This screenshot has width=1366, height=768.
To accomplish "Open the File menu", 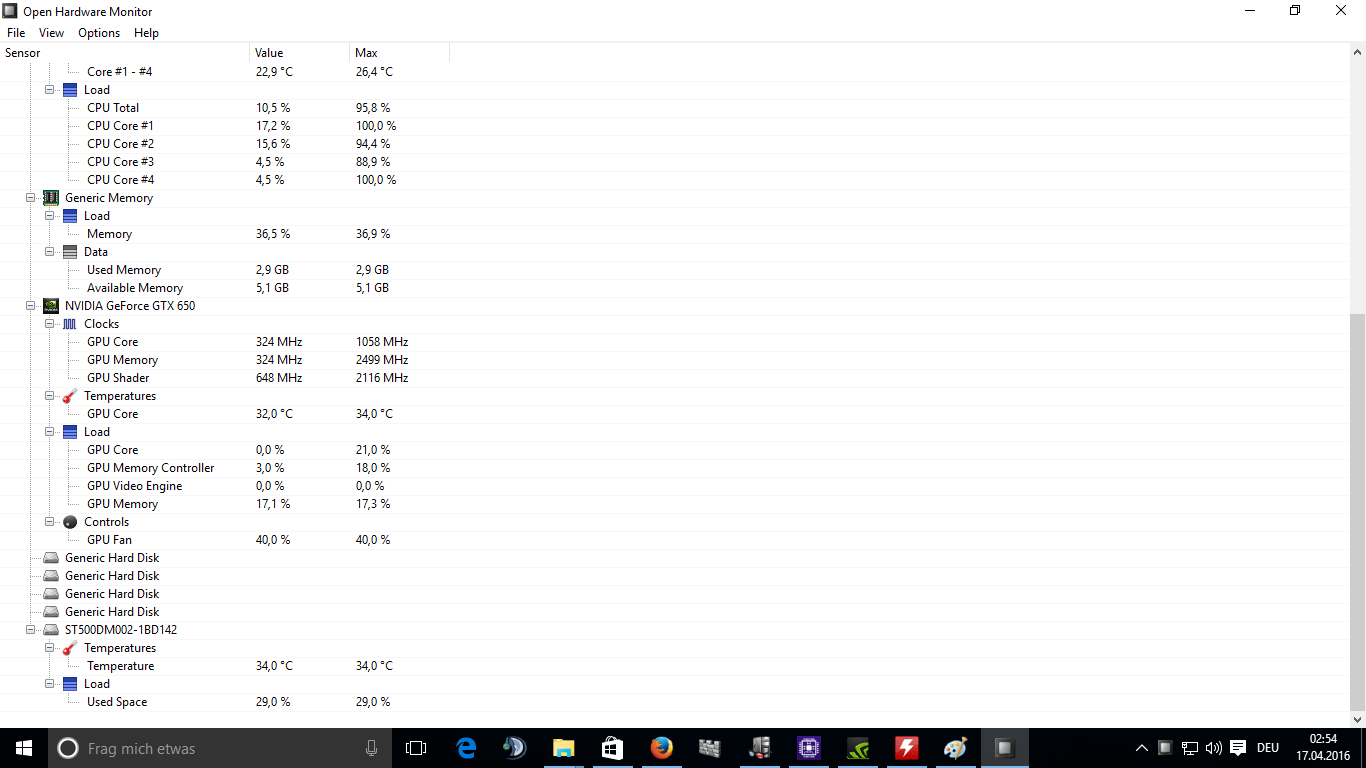I will pyautogui.click(x=16, y=33).
